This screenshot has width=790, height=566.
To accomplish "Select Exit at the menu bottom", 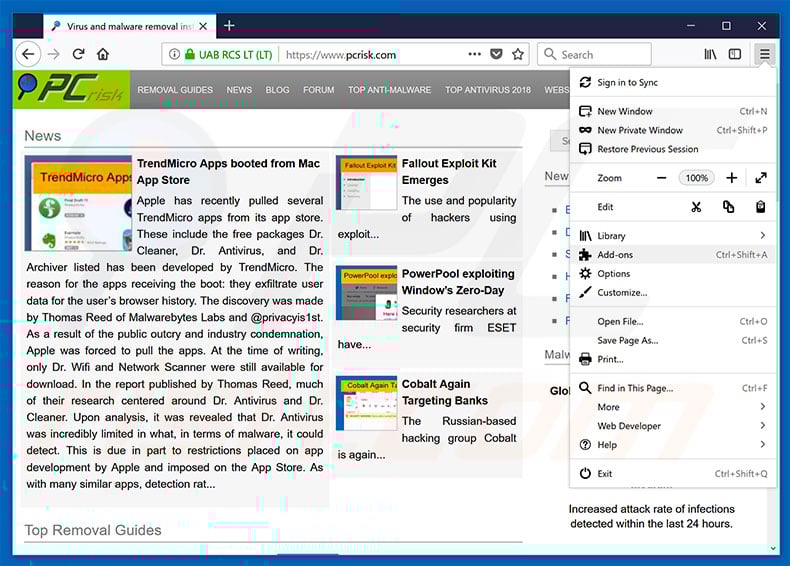I will (x=673, y=473).
